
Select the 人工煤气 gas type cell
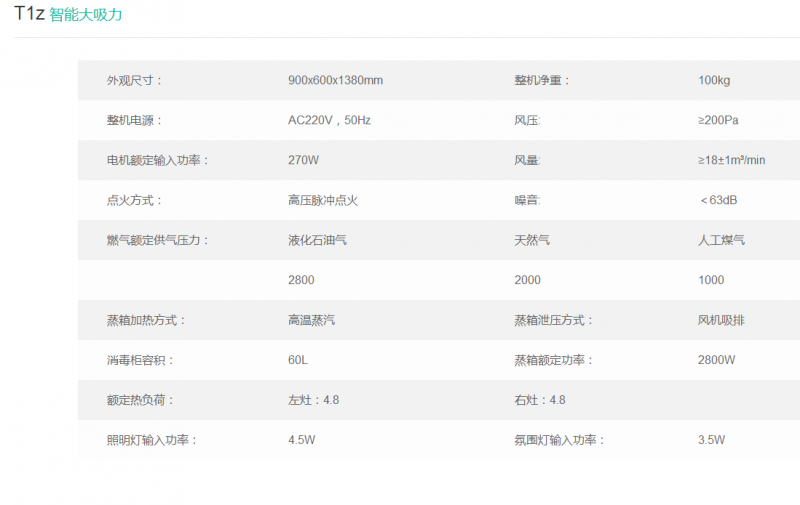(x=721, y=240)
